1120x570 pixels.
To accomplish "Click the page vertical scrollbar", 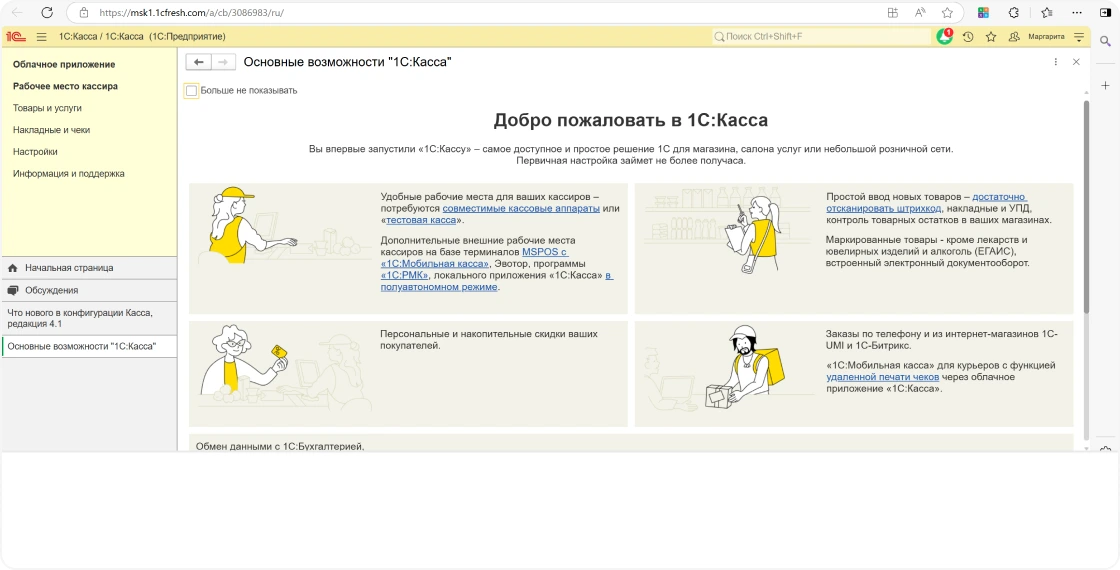I will [x=1086, y=207].
